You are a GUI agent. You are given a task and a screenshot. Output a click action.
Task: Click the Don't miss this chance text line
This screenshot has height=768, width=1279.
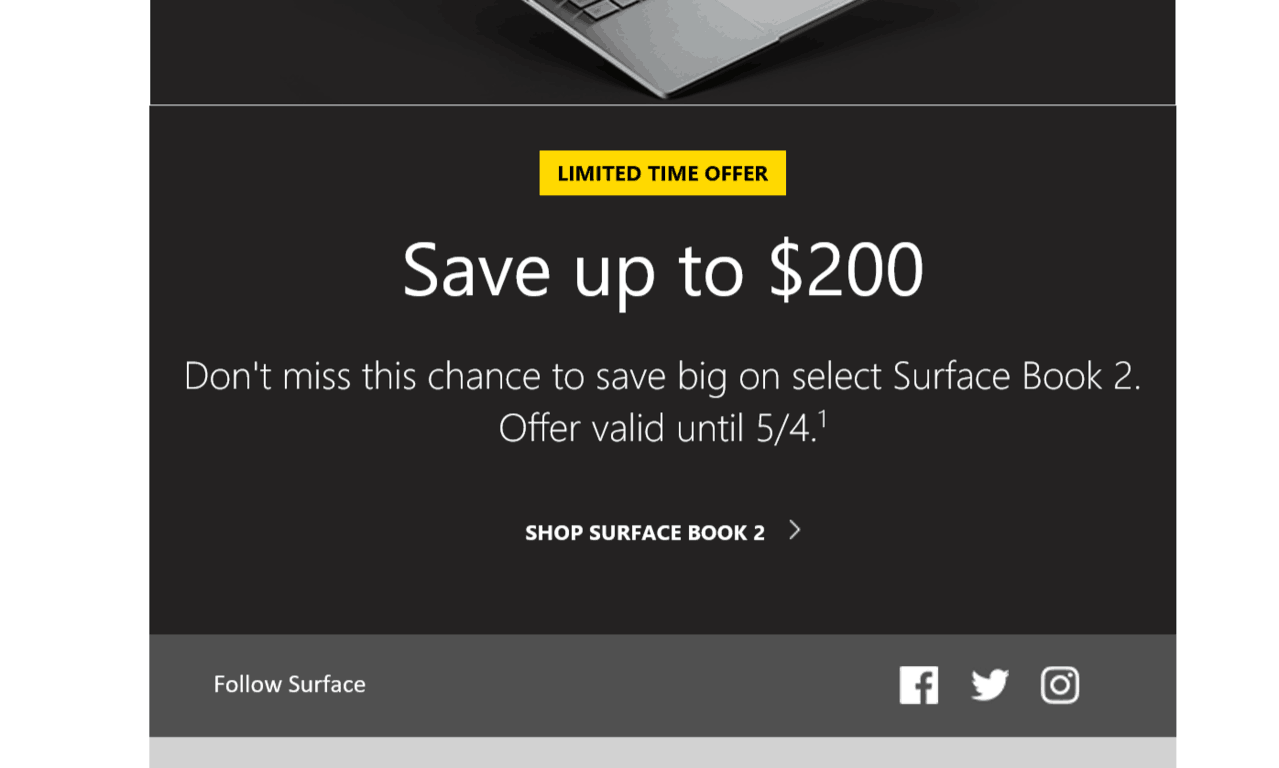[x=662, y=376]
